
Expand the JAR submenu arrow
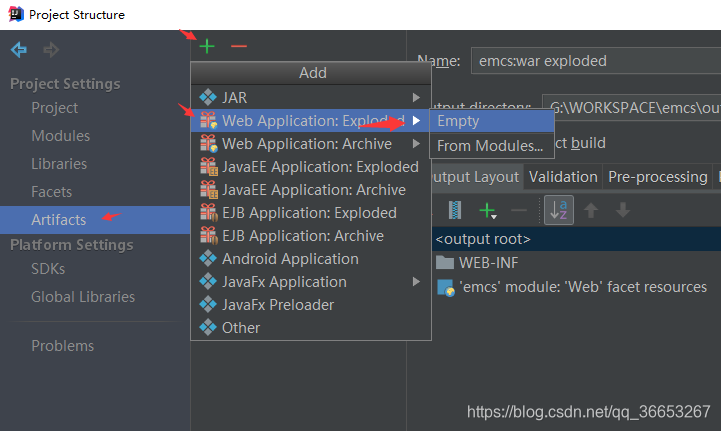tap(416, 97)
